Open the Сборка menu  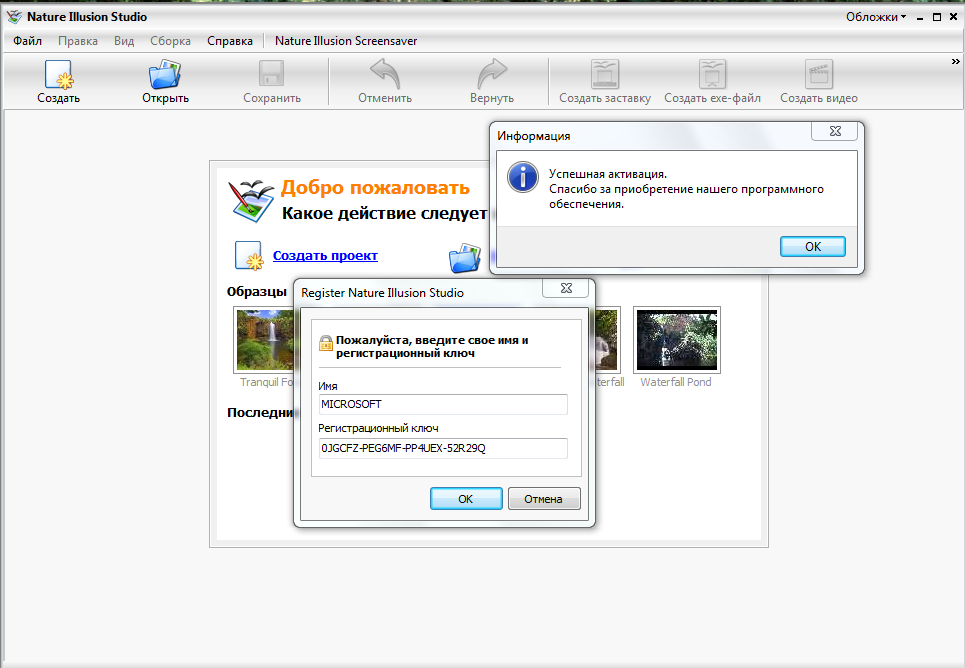[170, 41]
